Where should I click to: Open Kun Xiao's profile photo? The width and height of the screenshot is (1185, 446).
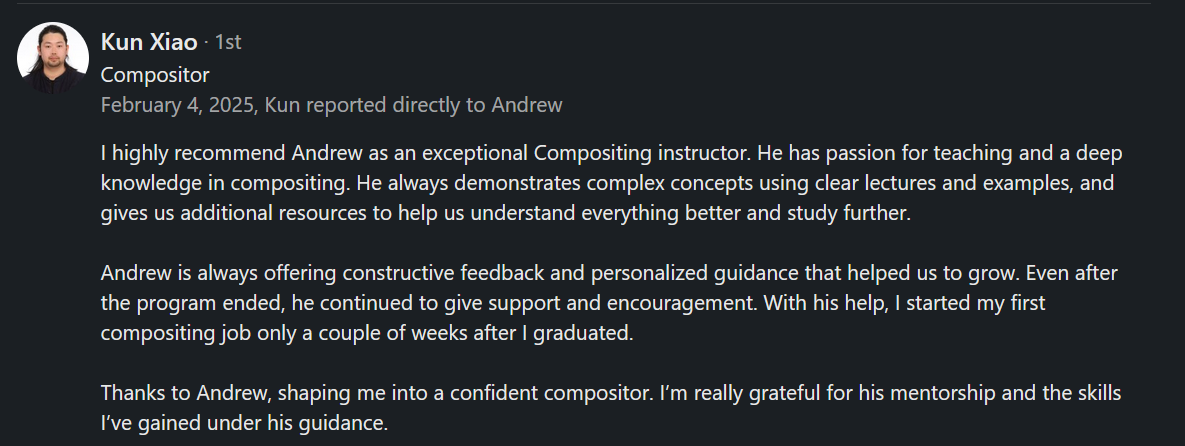53,58
